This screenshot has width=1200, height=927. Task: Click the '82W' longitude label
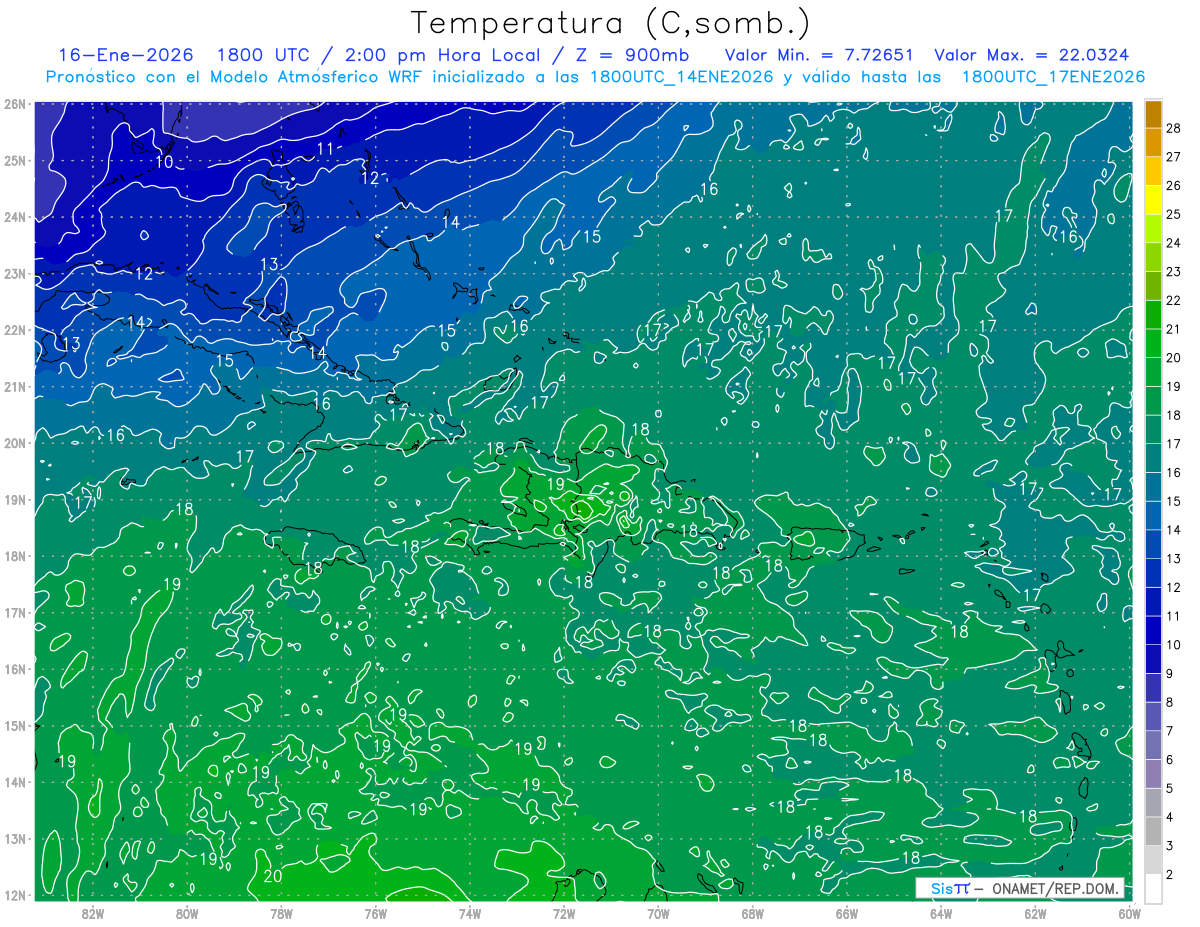point(93,913)
